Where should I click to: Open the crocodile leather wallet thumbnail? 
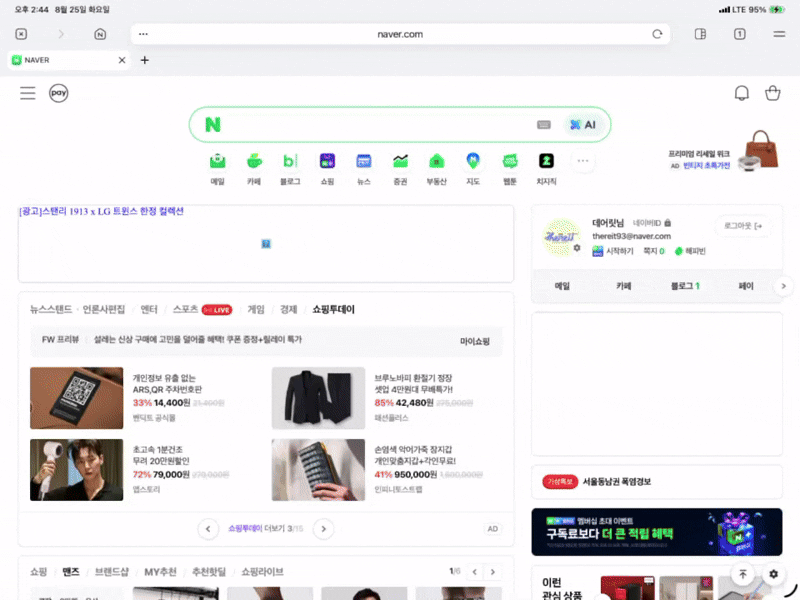tap(318, 470)
